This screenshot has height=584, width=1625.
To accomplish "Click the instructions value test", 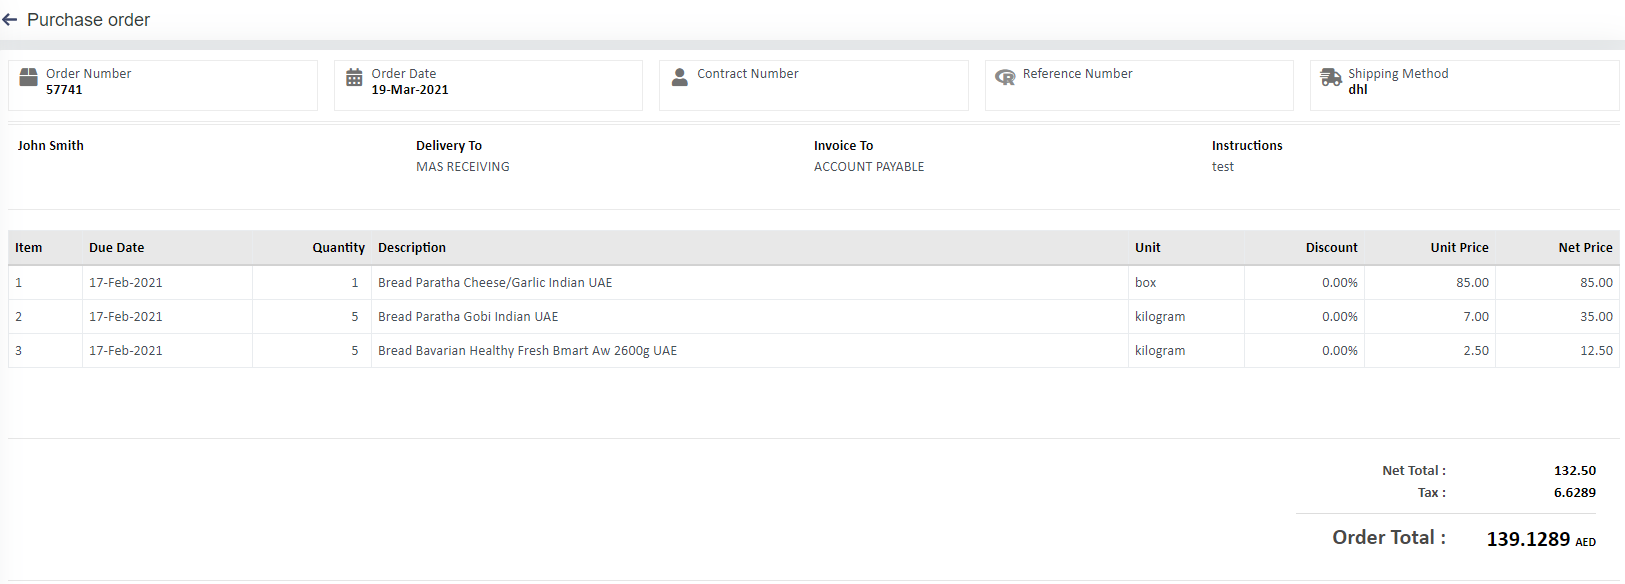I will [x=1223, y=167].
